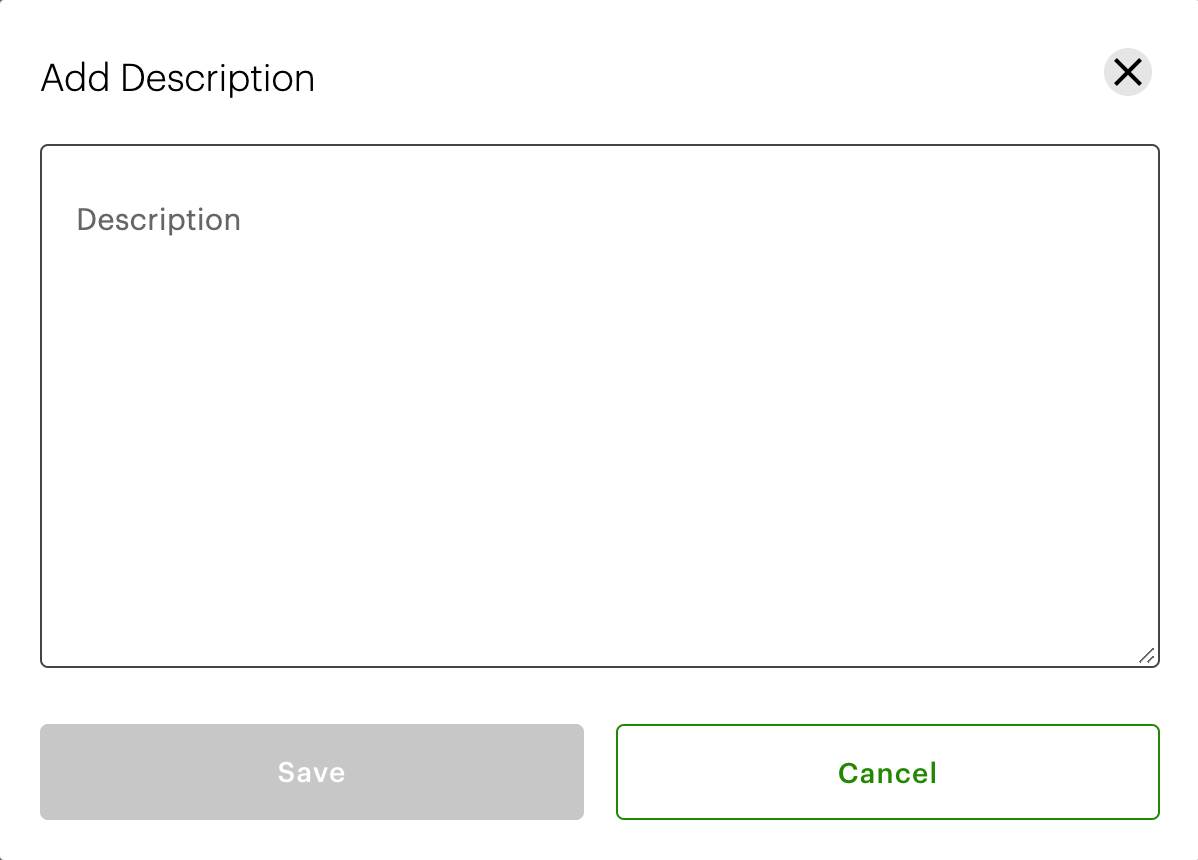This screenshot has height=860, width=1198.
Task: Click the textarea resize handle icon
Action: pyautogui.click(x=1146, y=655)
